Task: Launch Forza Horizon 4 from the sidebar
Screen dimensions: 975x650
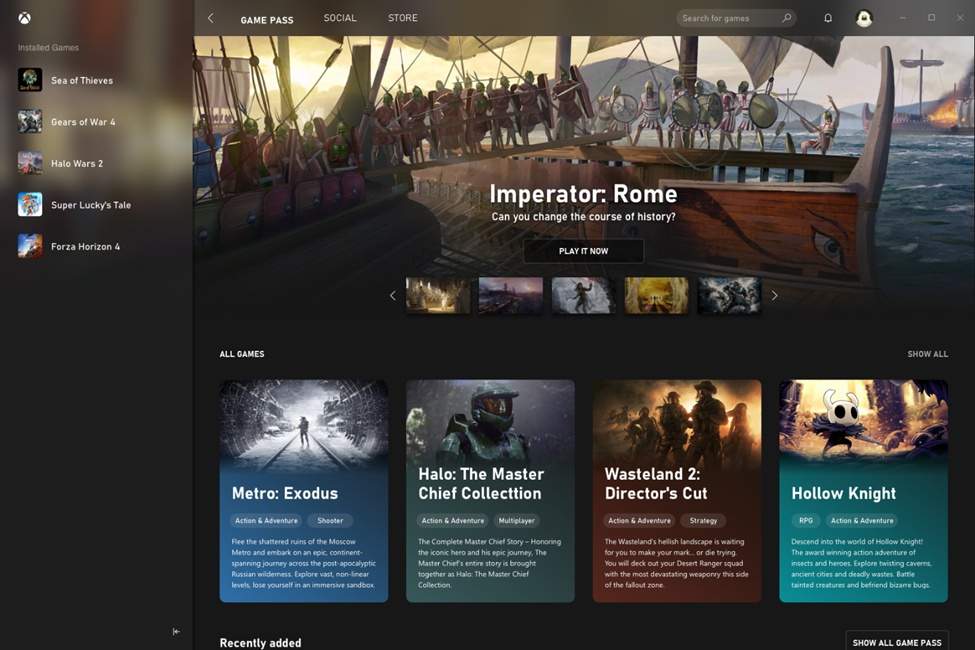Action: [x=84, y=246]
